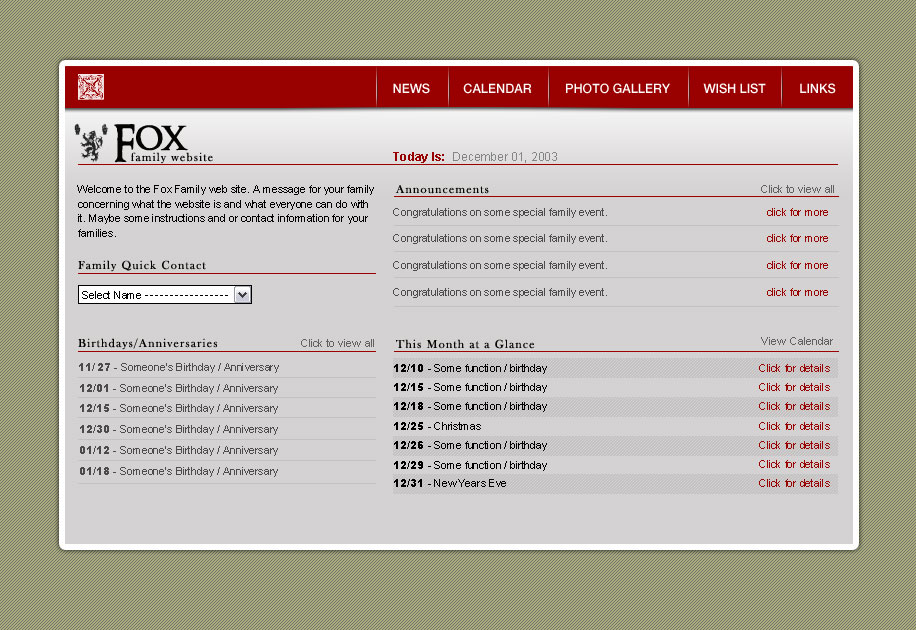The height and width of the screenshot is (630, 916).
Task: Click the Select Name contact field
Action: tap(155, 295)
